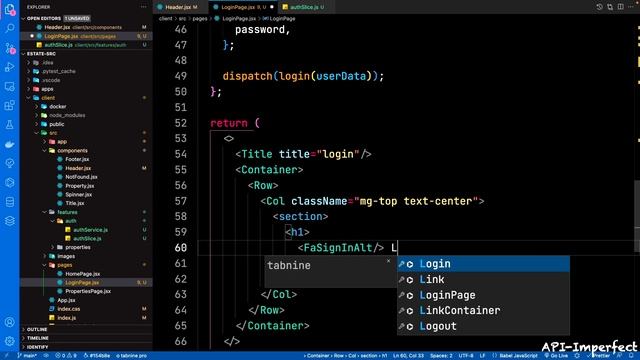The width and height of the screenshot is (640, 360).
Task: Select LoginPage in autocomplete suggestions
Action: tap(483, 295)
